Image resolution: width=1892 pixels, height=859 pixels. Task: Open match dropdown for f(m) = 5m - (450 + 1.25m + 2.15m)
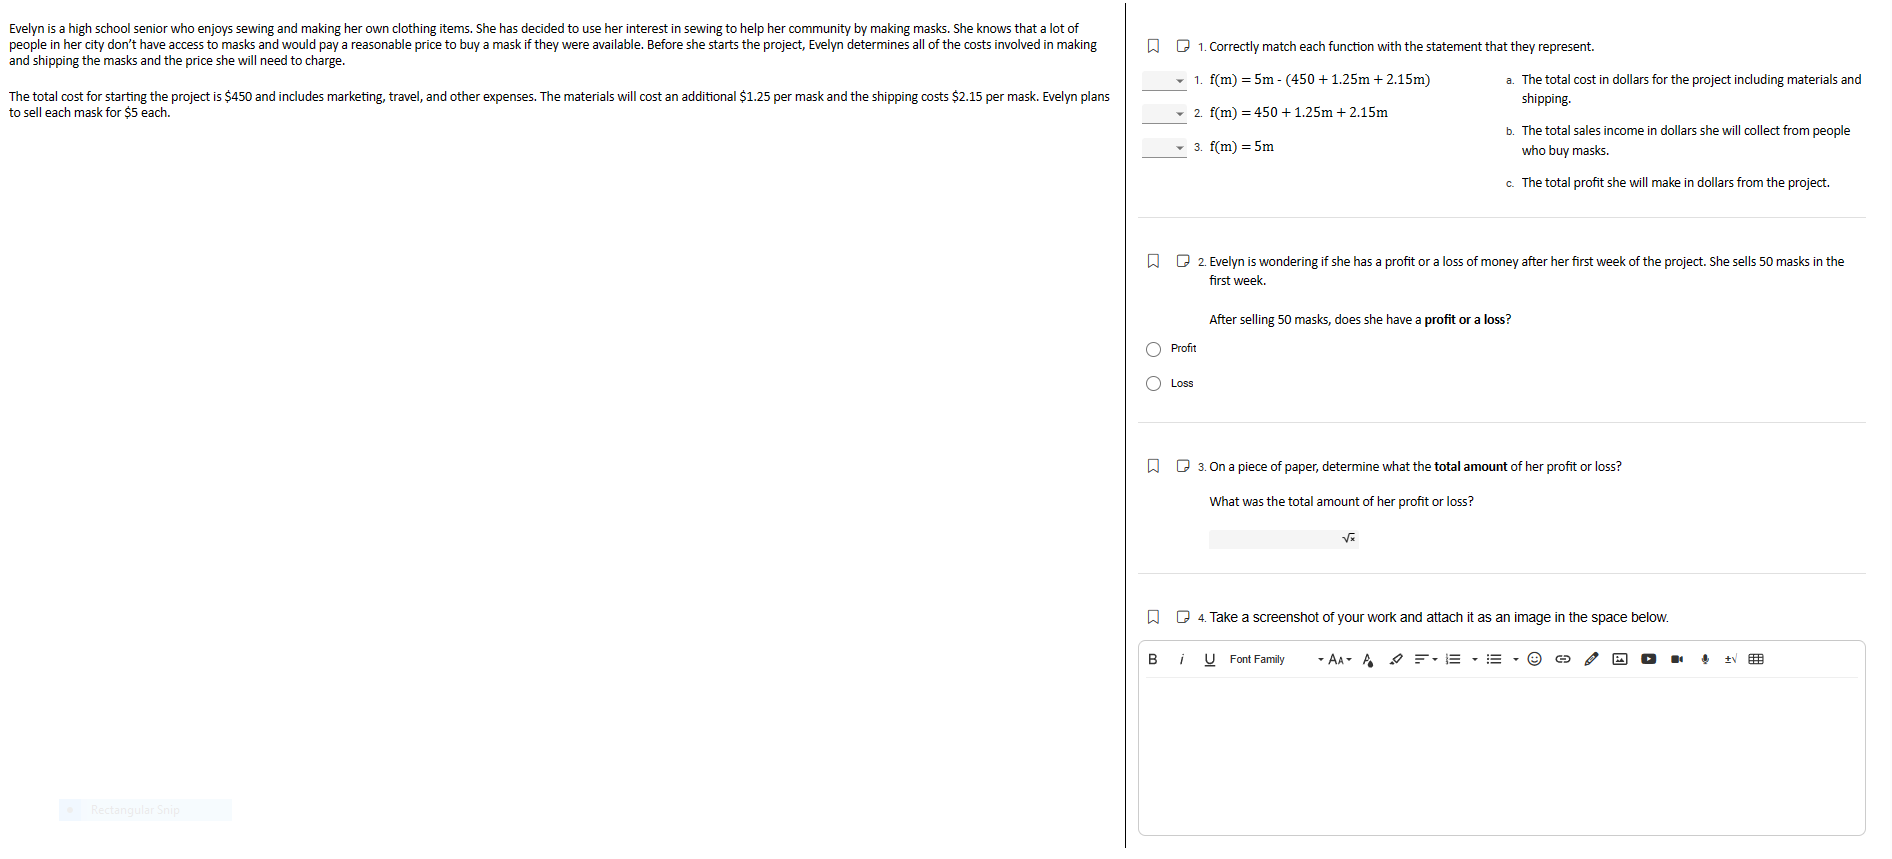pos(1164,80)
